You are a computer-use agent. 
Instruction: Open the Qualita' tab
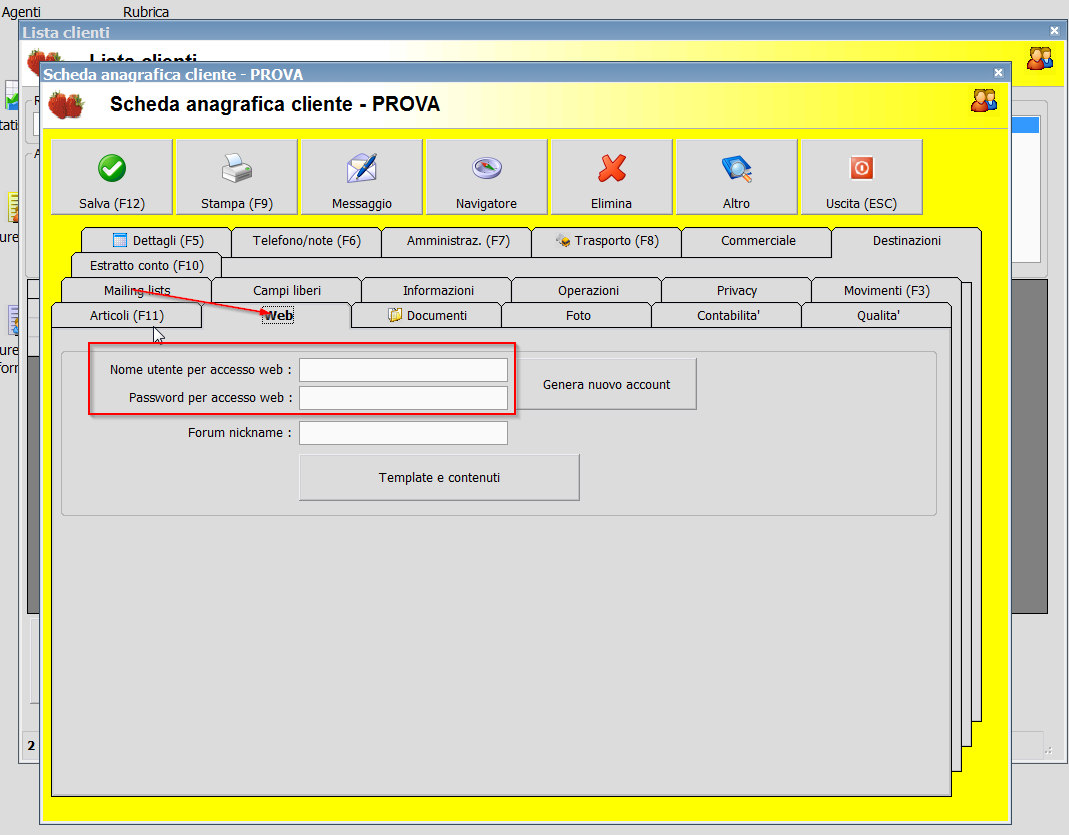point(877,316)
